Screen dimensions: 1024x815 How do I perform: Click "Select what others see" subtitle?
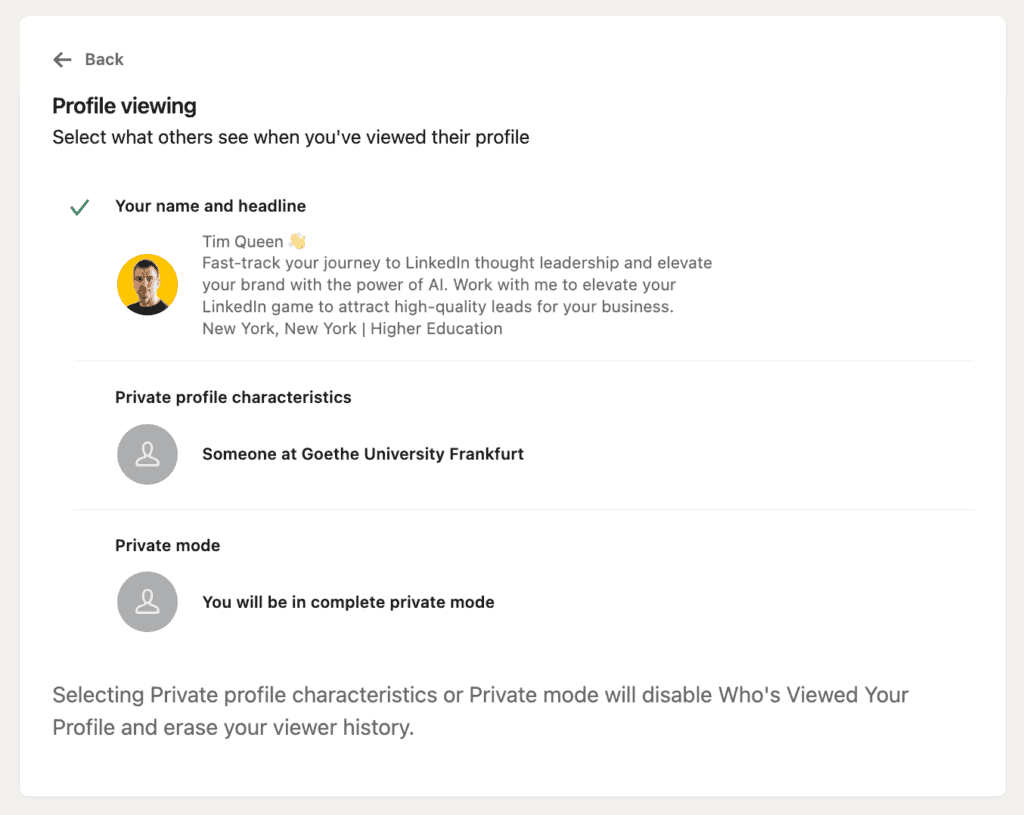(290, 137)
